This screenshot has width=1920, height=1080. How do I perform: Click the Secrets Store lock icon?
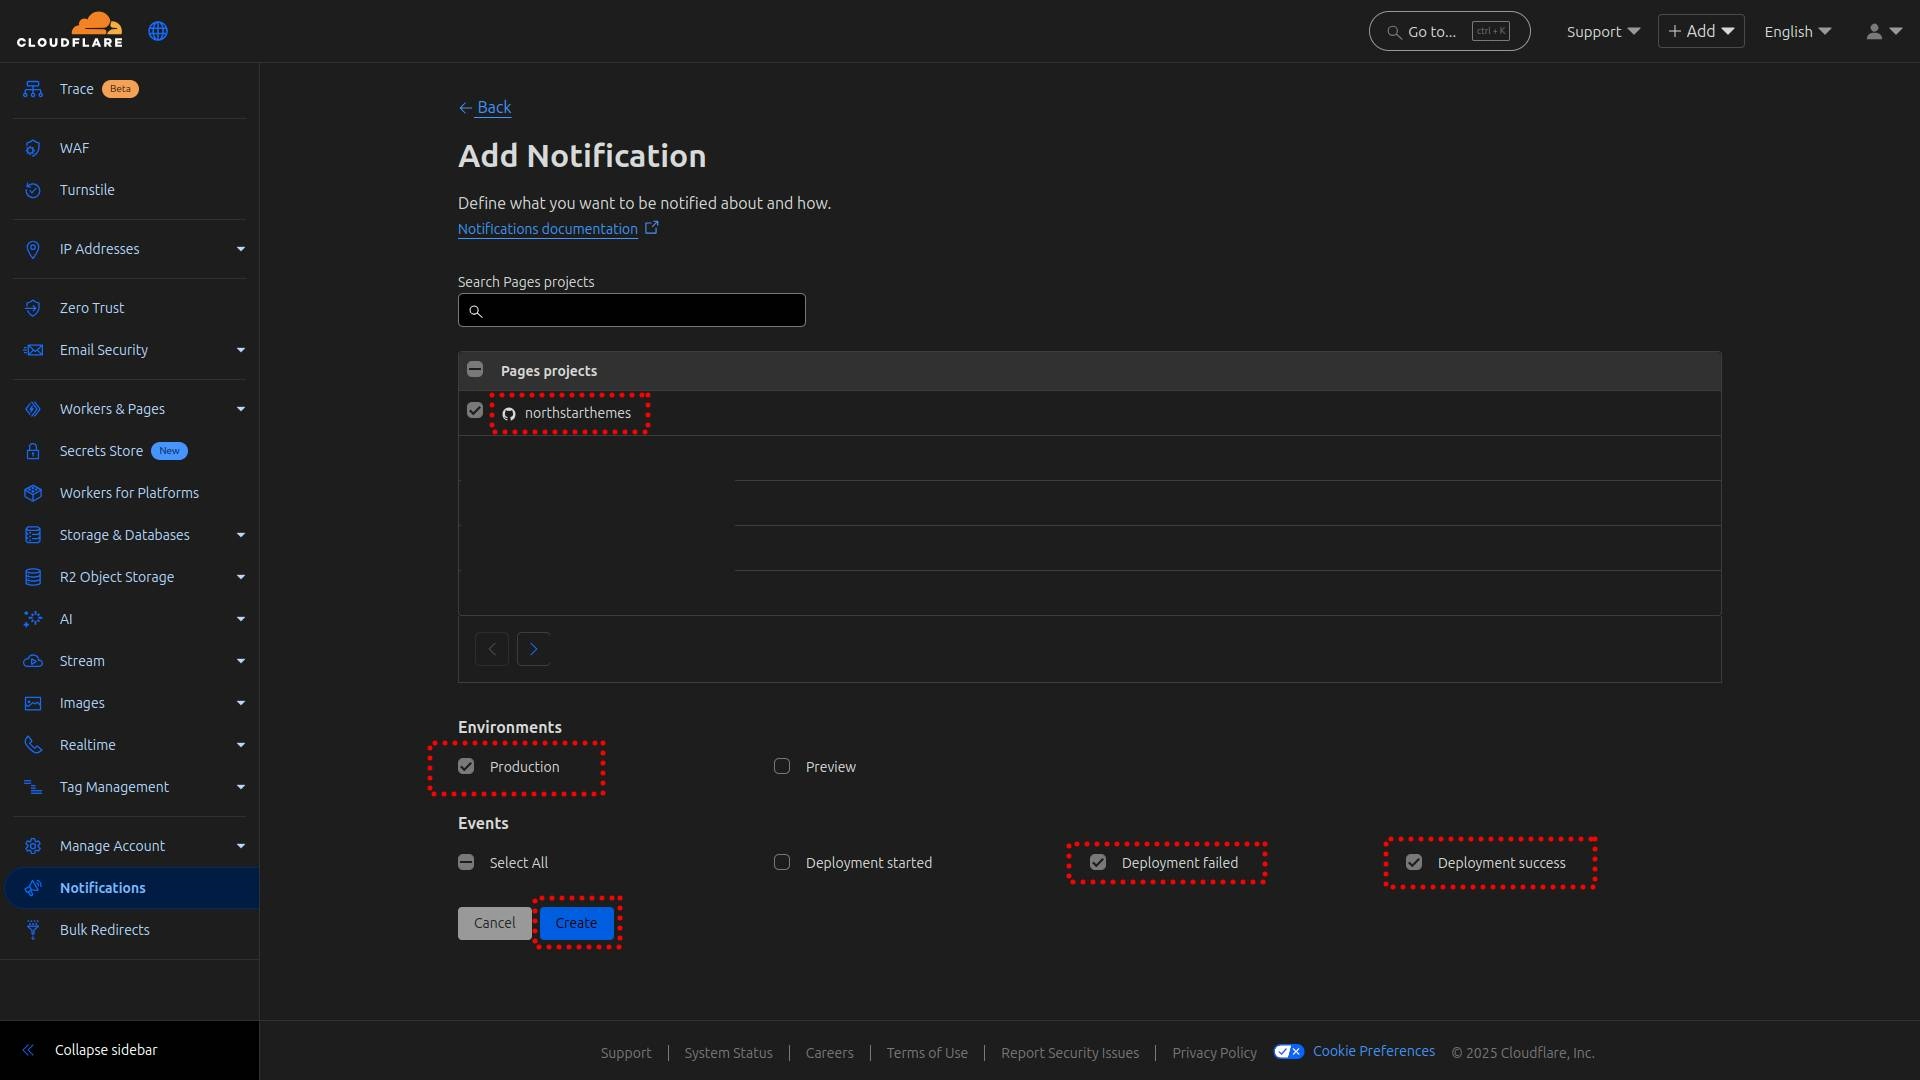click(33, 451)
